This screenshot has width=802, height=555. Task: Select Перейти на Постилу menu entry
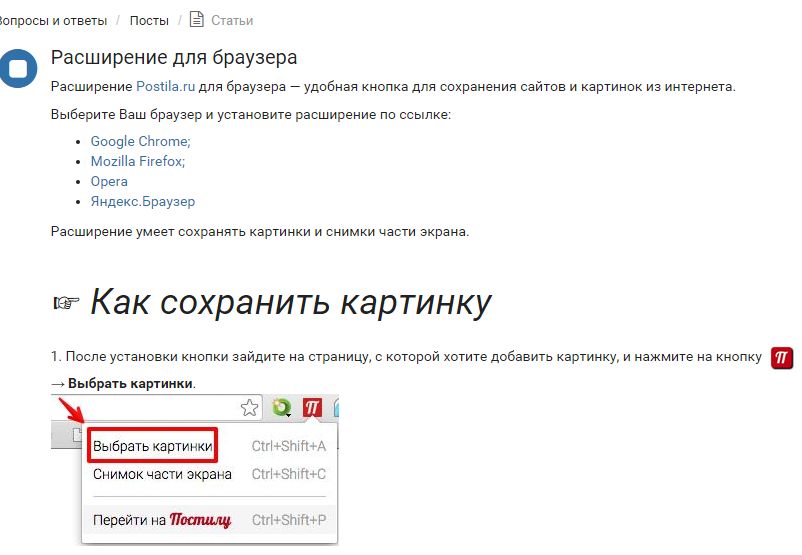point(162,520)
